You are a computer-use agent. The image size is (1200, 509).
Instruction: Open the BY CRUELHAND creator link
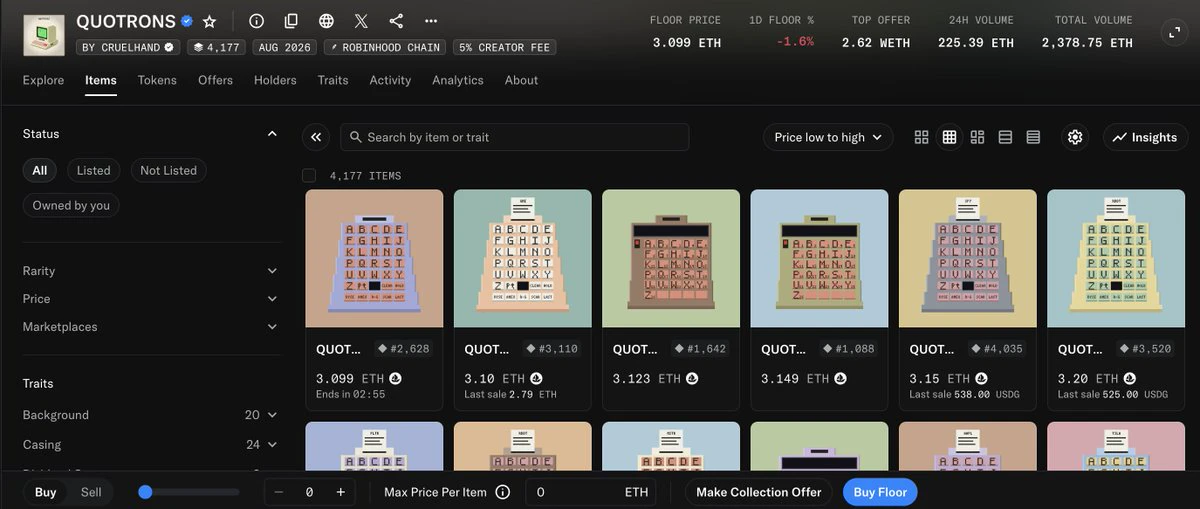(x=128, y=47)
